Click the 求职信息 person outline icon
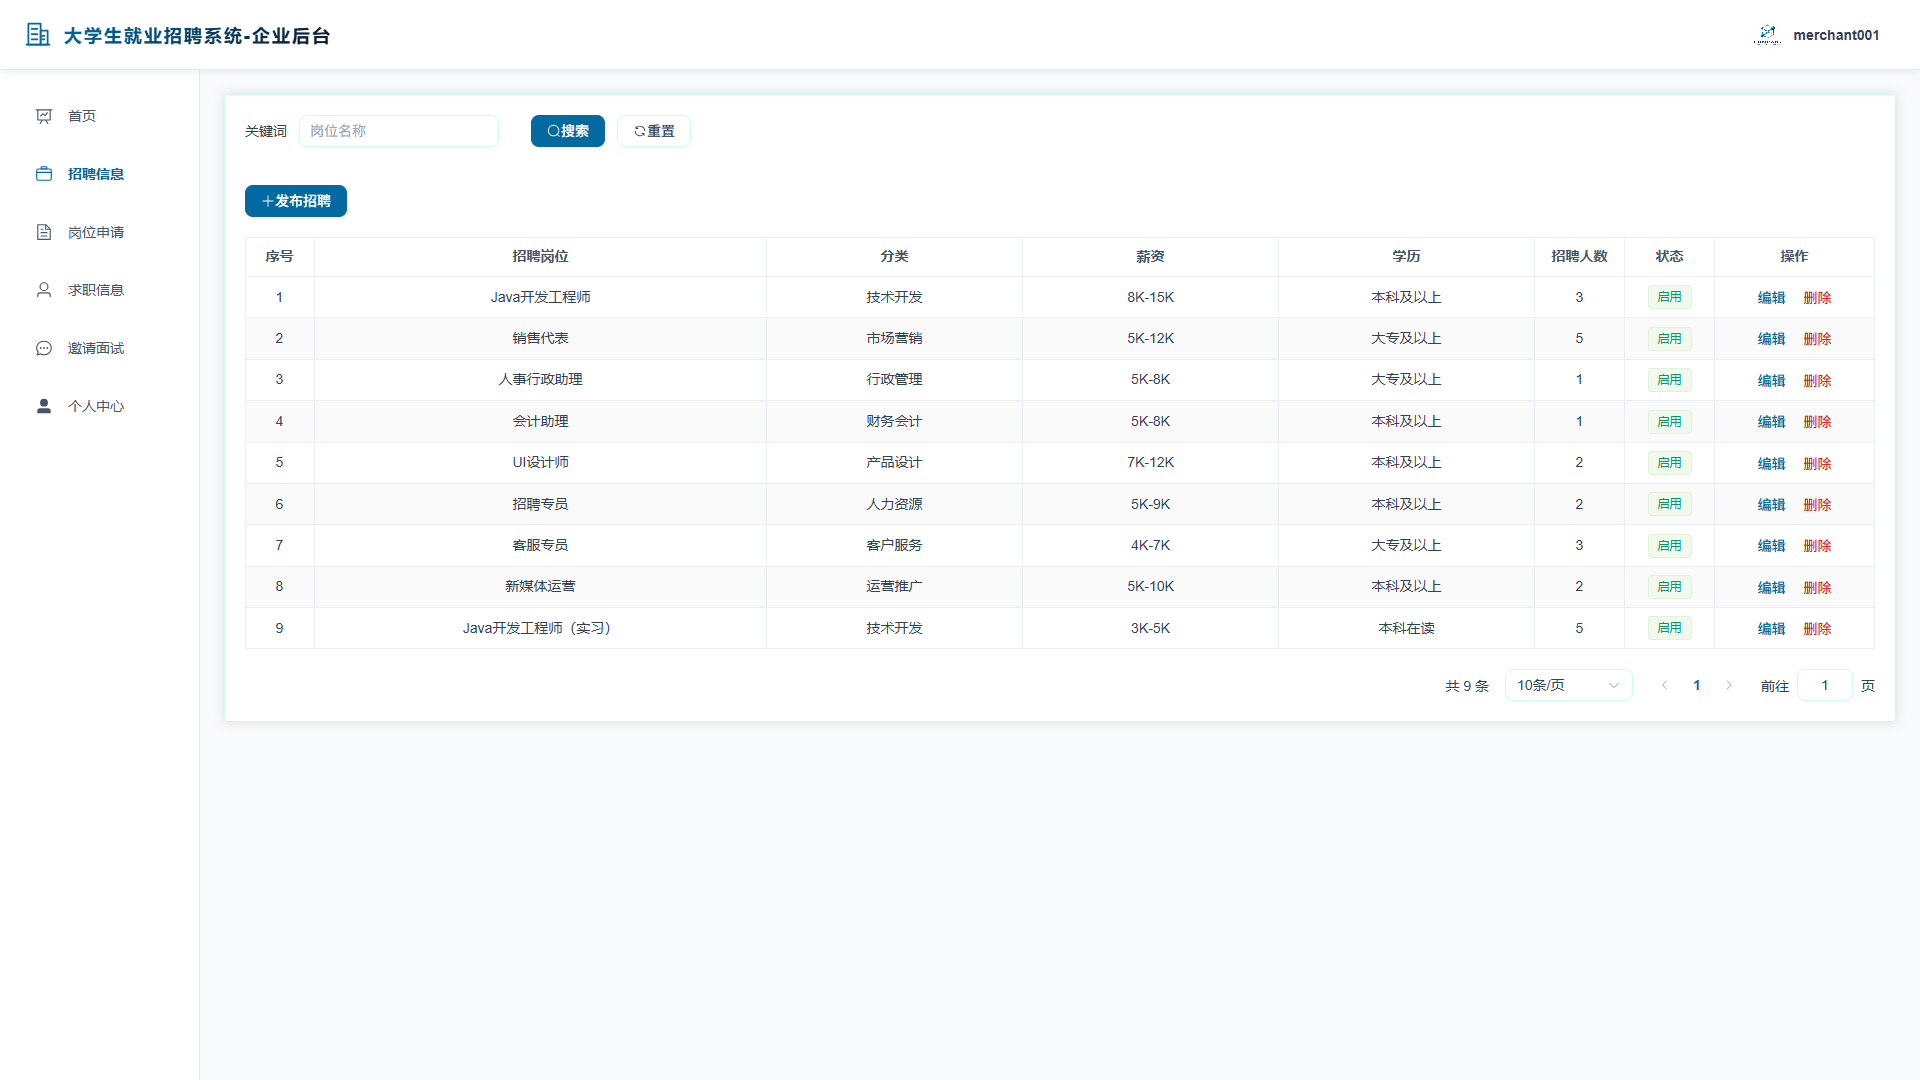 click(x=44, y=290)
